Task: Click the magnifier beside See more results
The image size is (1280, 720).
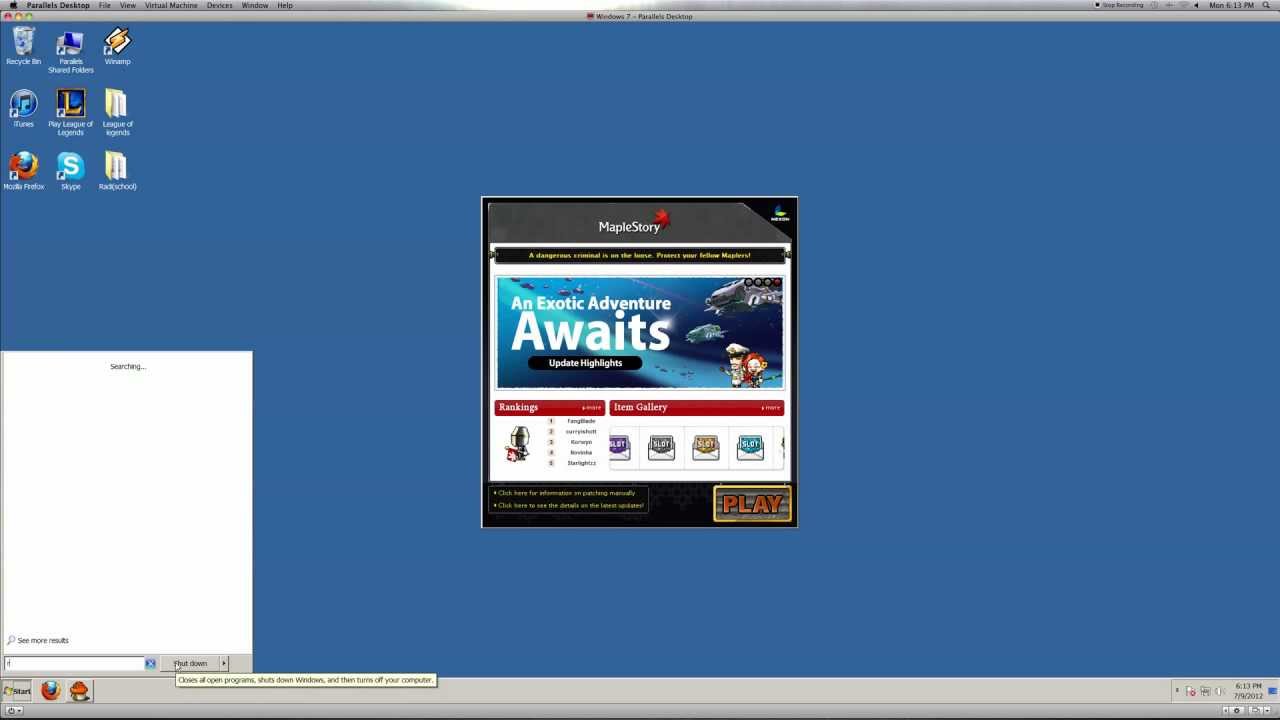Action: click(x=11, y=640)
